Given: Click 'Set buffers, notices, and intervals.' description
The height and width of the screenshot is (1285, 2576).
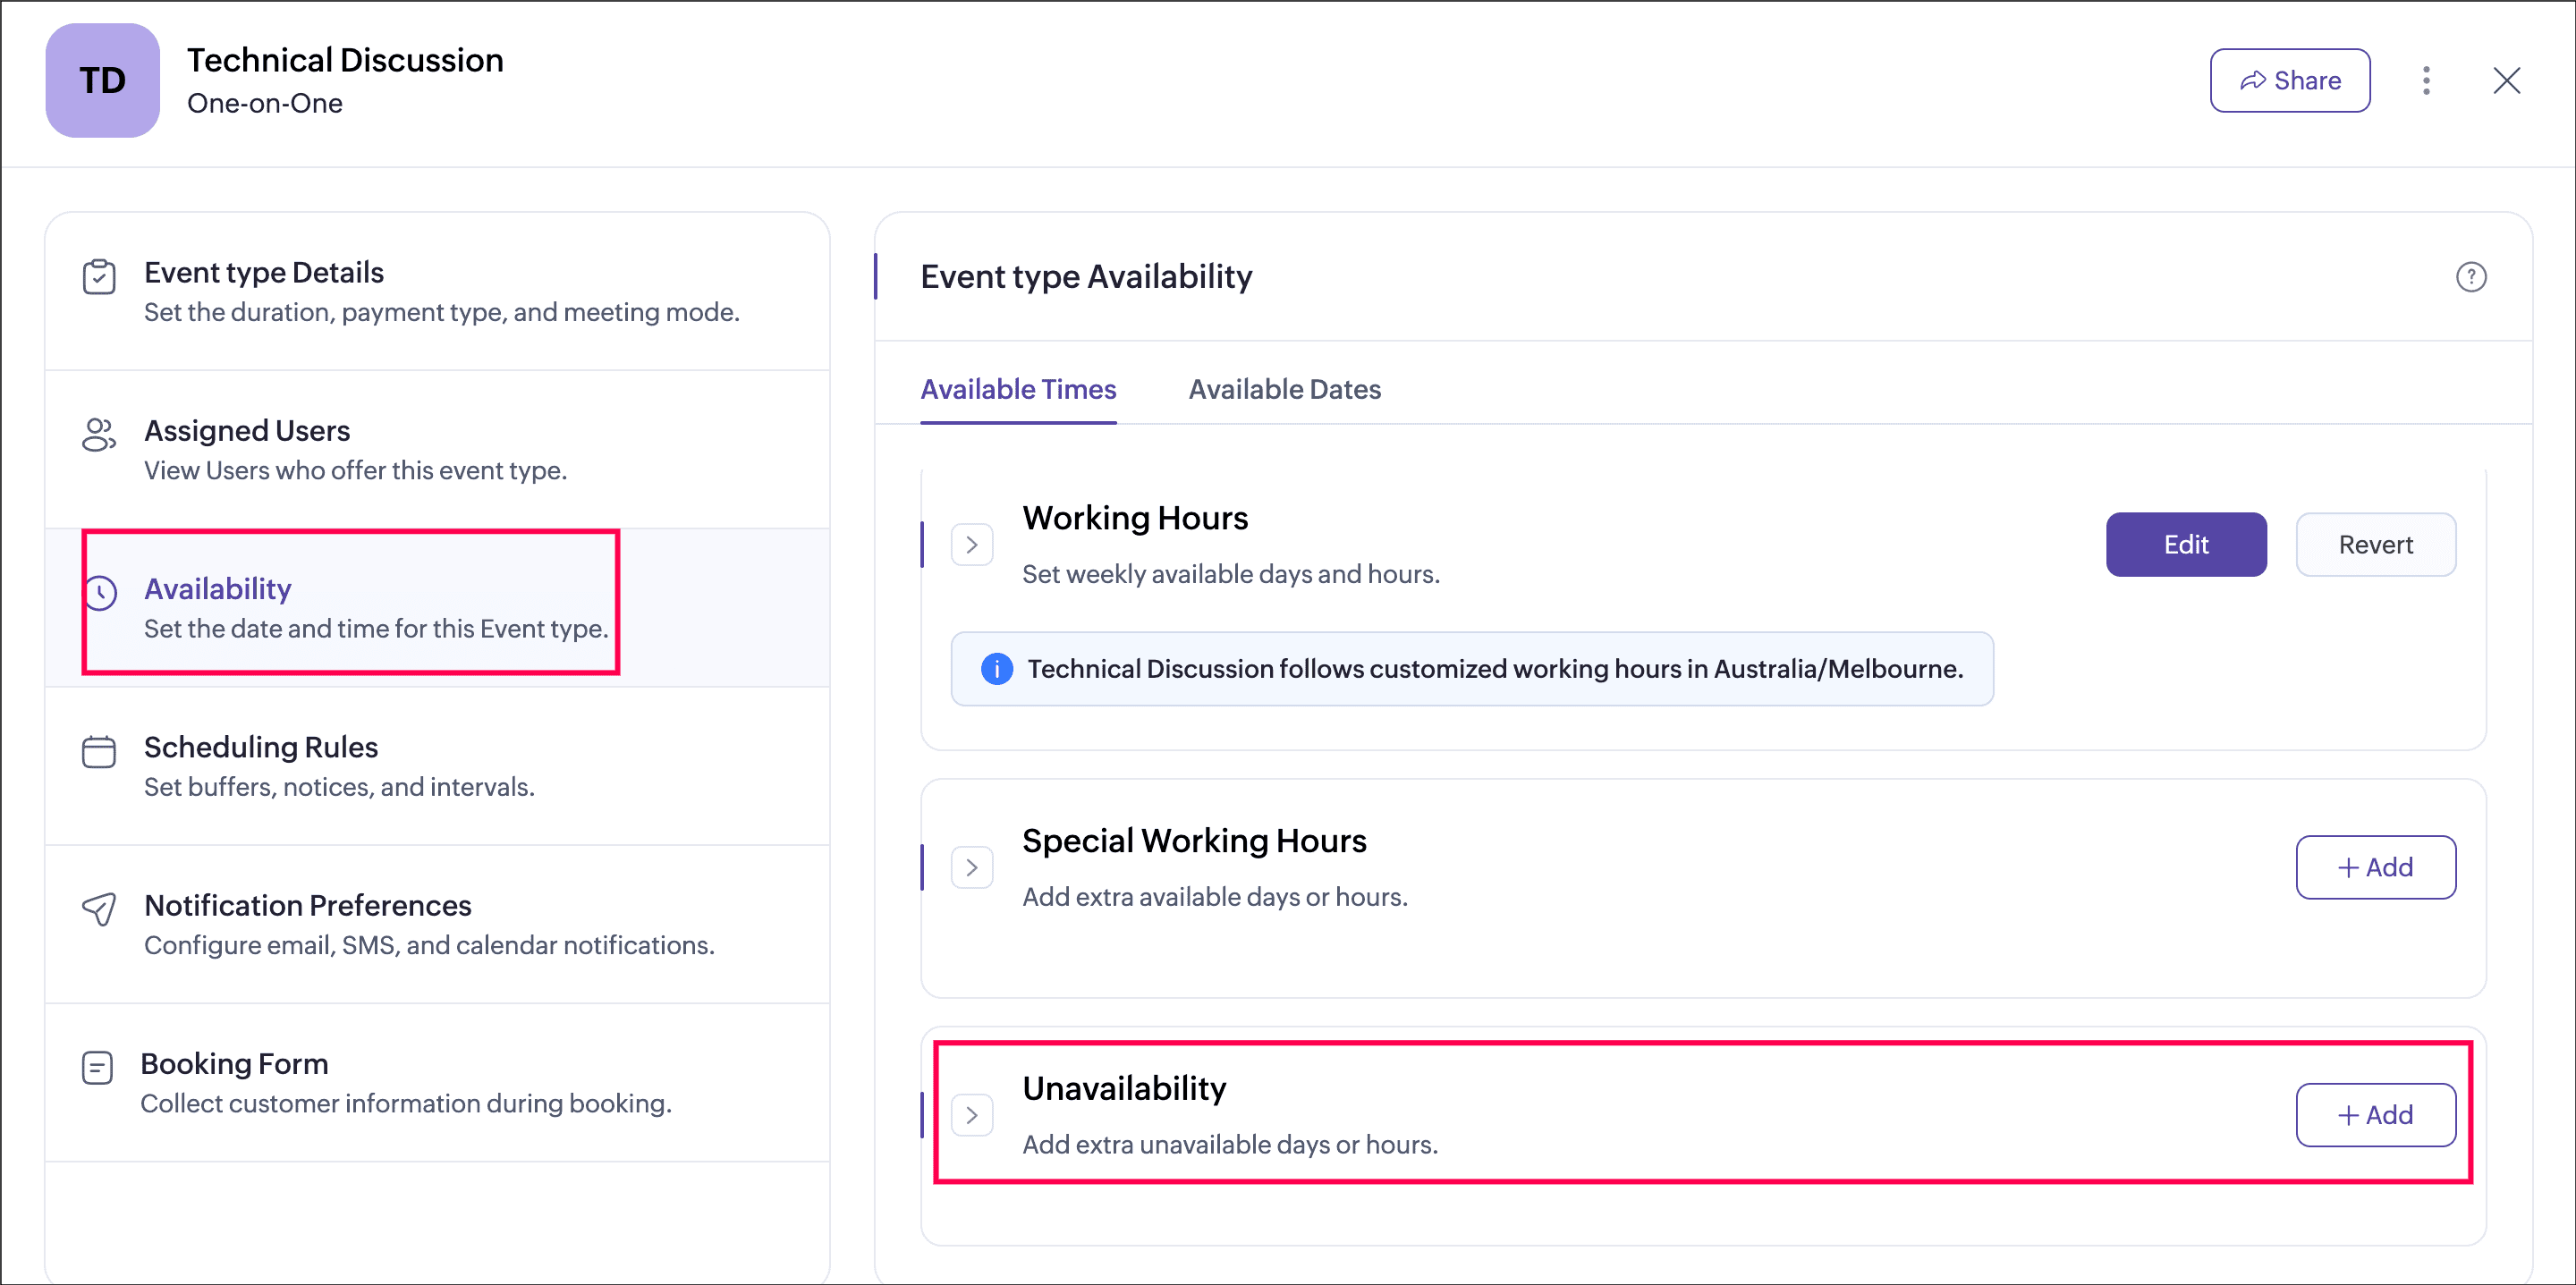Looking at the screenshot, I should 339,787.
